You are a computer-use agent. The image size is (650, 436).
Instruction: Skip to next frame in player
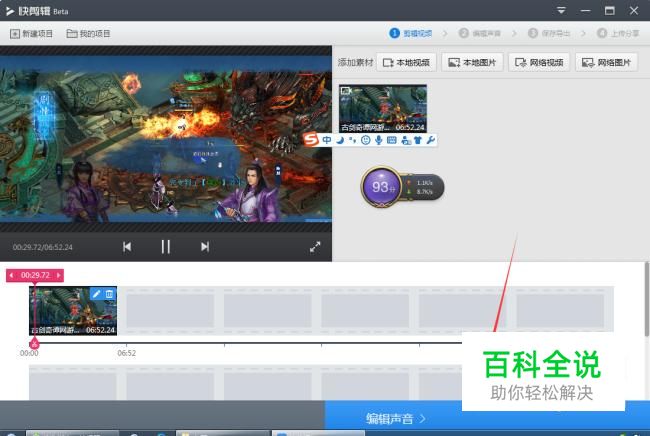(205, 247)
